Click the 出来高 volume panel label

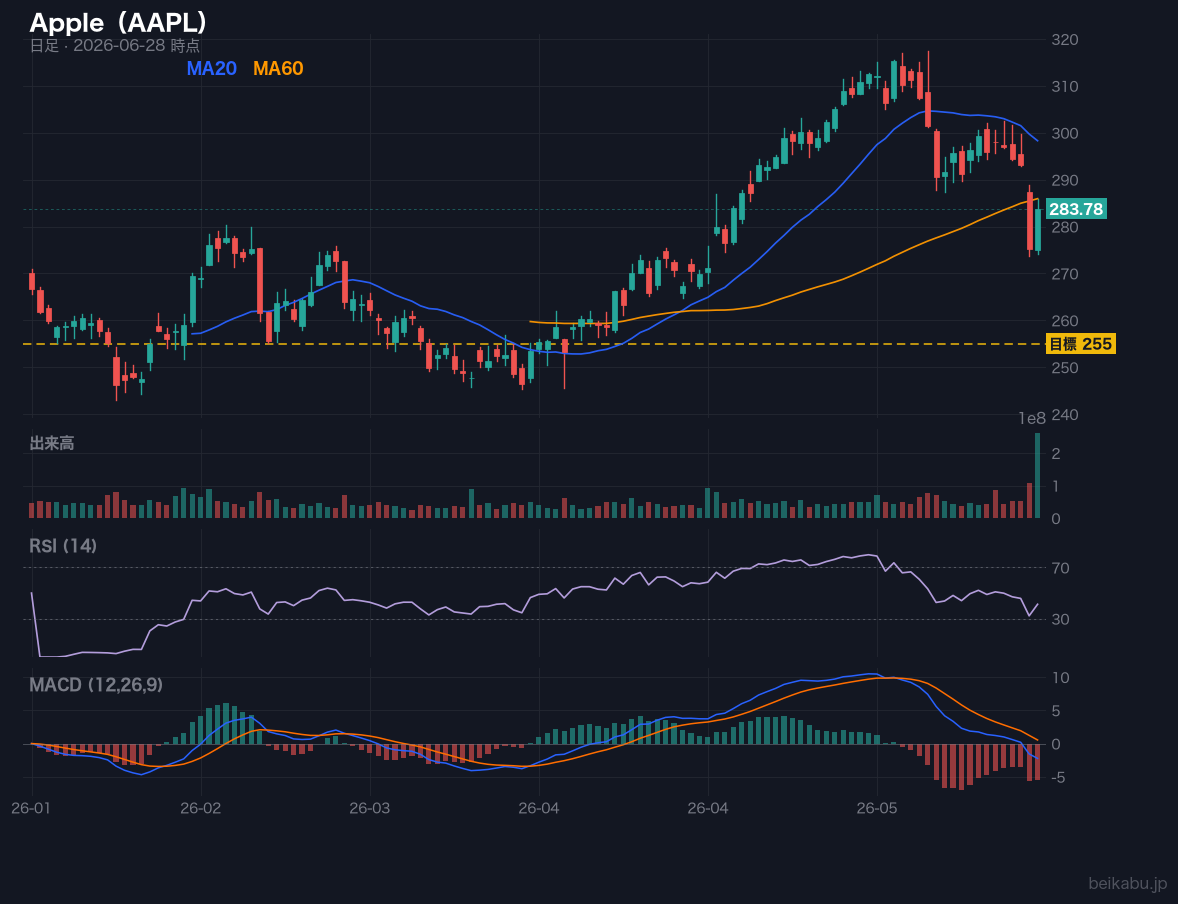52,443
